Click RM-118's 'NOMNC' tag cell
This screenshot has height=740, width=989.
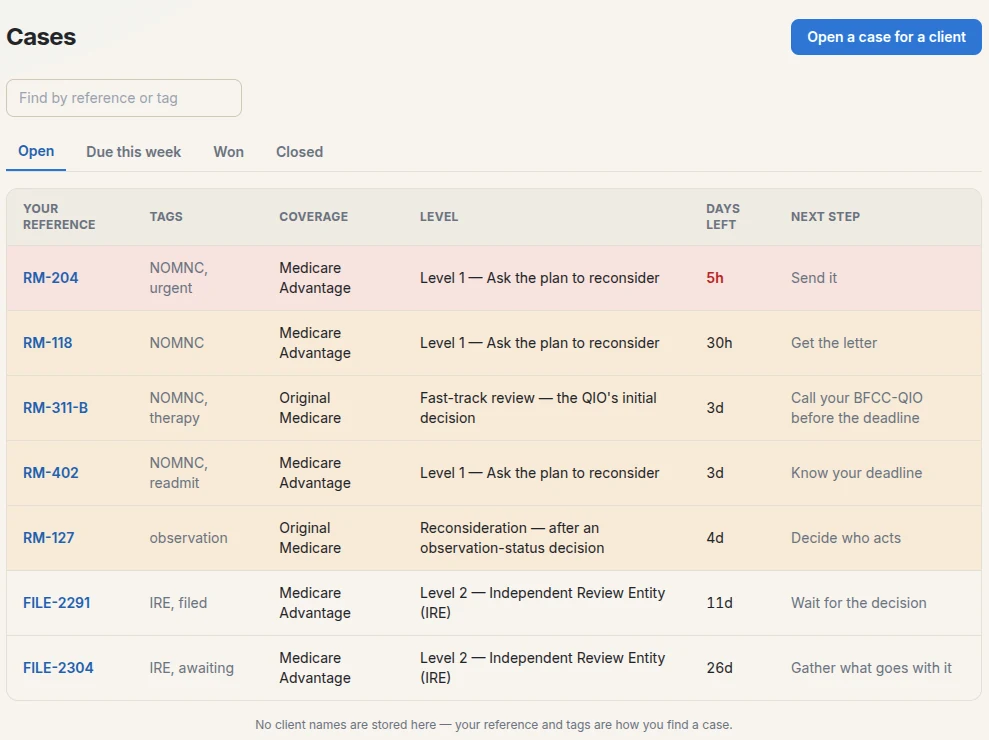tap(177, 343)
